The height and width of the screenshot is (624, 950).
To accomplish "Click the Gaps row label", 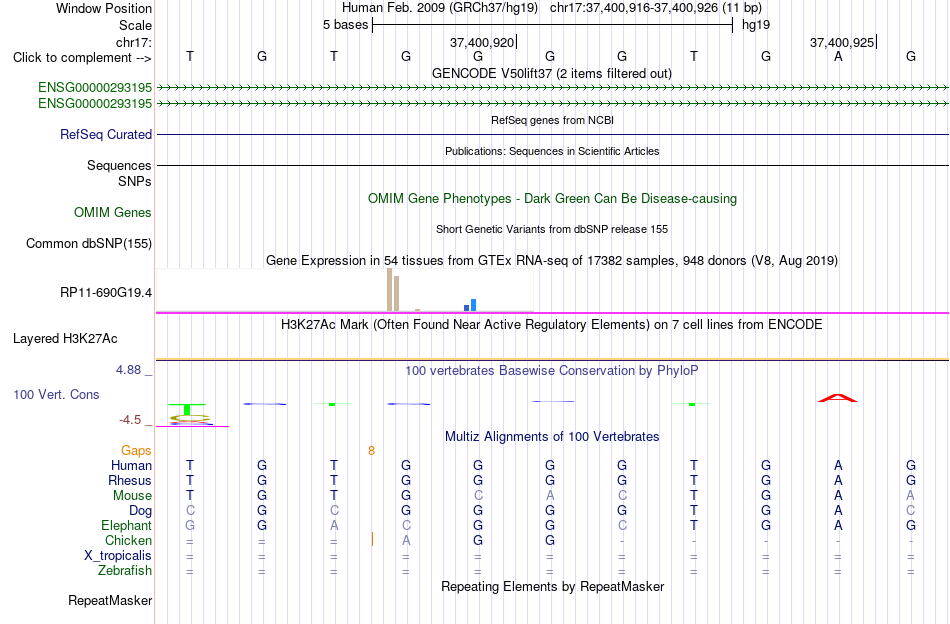I will 136,450.
